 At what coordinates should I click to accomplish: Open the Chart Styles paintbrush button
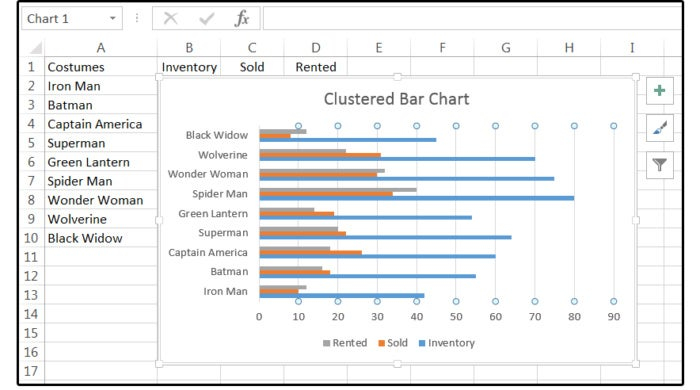coord(659,128)
